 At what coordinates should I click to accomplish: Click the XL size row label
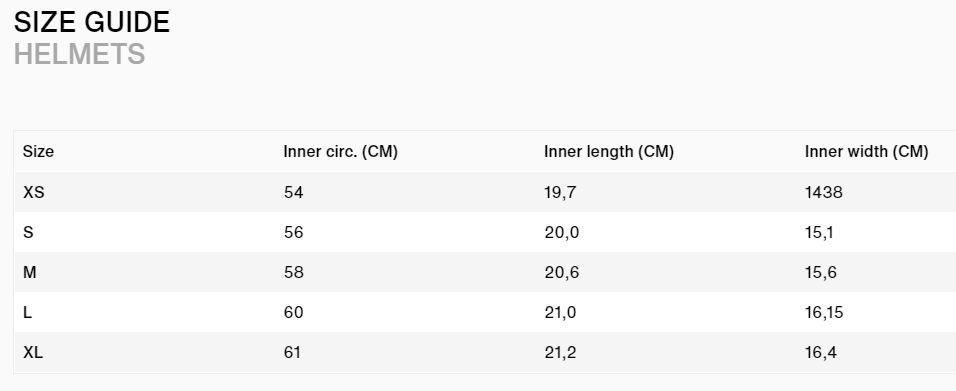click(x=33, y=352)
